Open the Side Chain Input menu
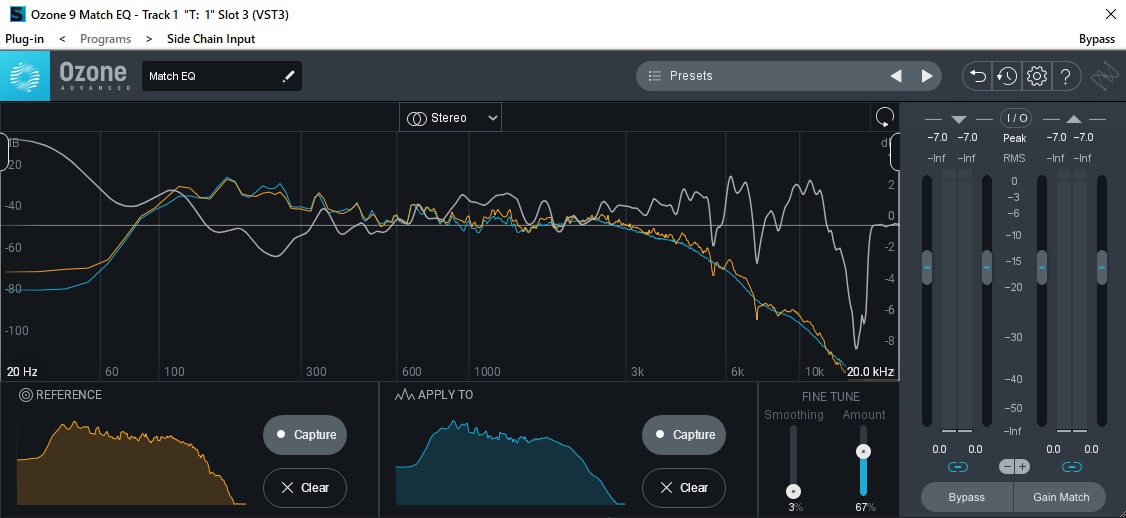Viewport: 1126px width, 518px height. (211, 39)
